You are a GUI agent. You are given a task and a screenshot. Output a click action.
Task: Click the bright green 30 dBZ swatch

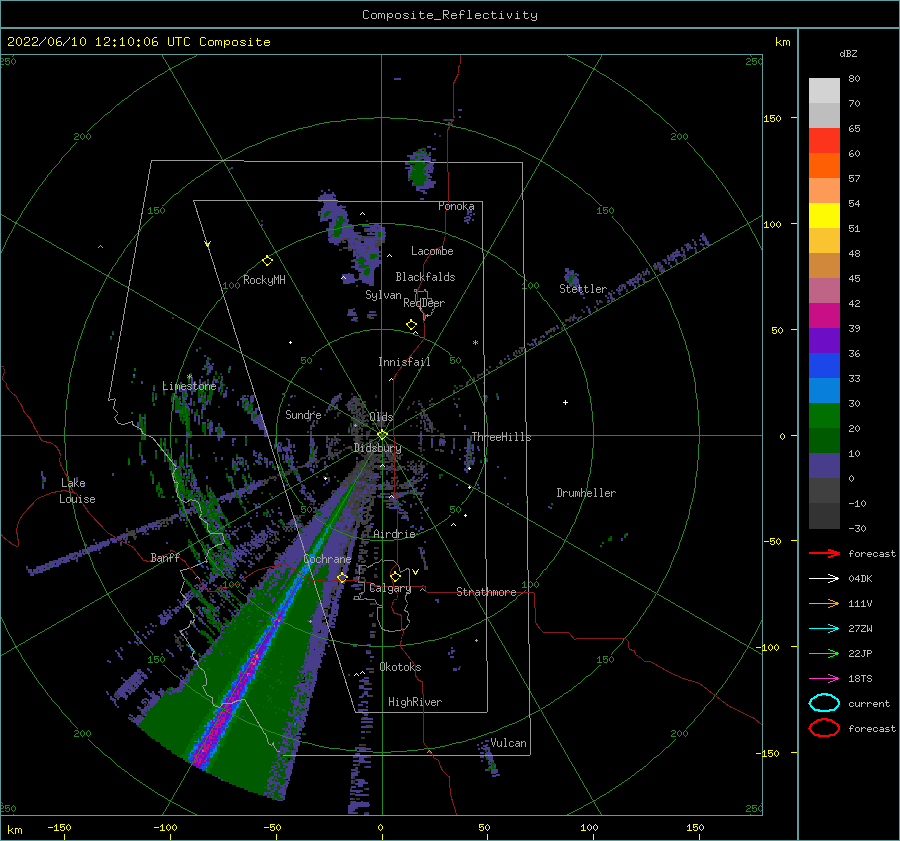824,415
